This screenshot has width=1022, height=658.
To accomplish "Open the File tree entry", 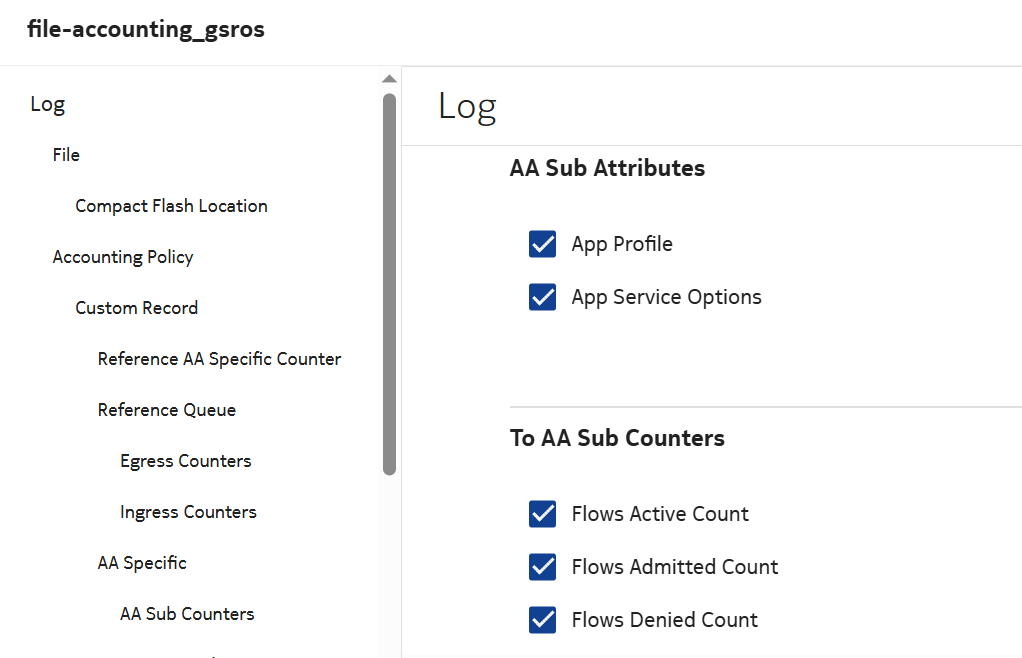I will click(66, 155).
